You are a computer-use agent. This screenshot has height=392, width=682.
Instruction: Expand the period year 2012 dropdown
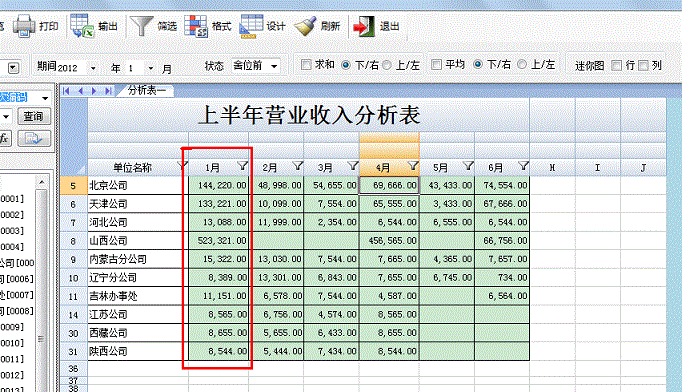(93, 68)
